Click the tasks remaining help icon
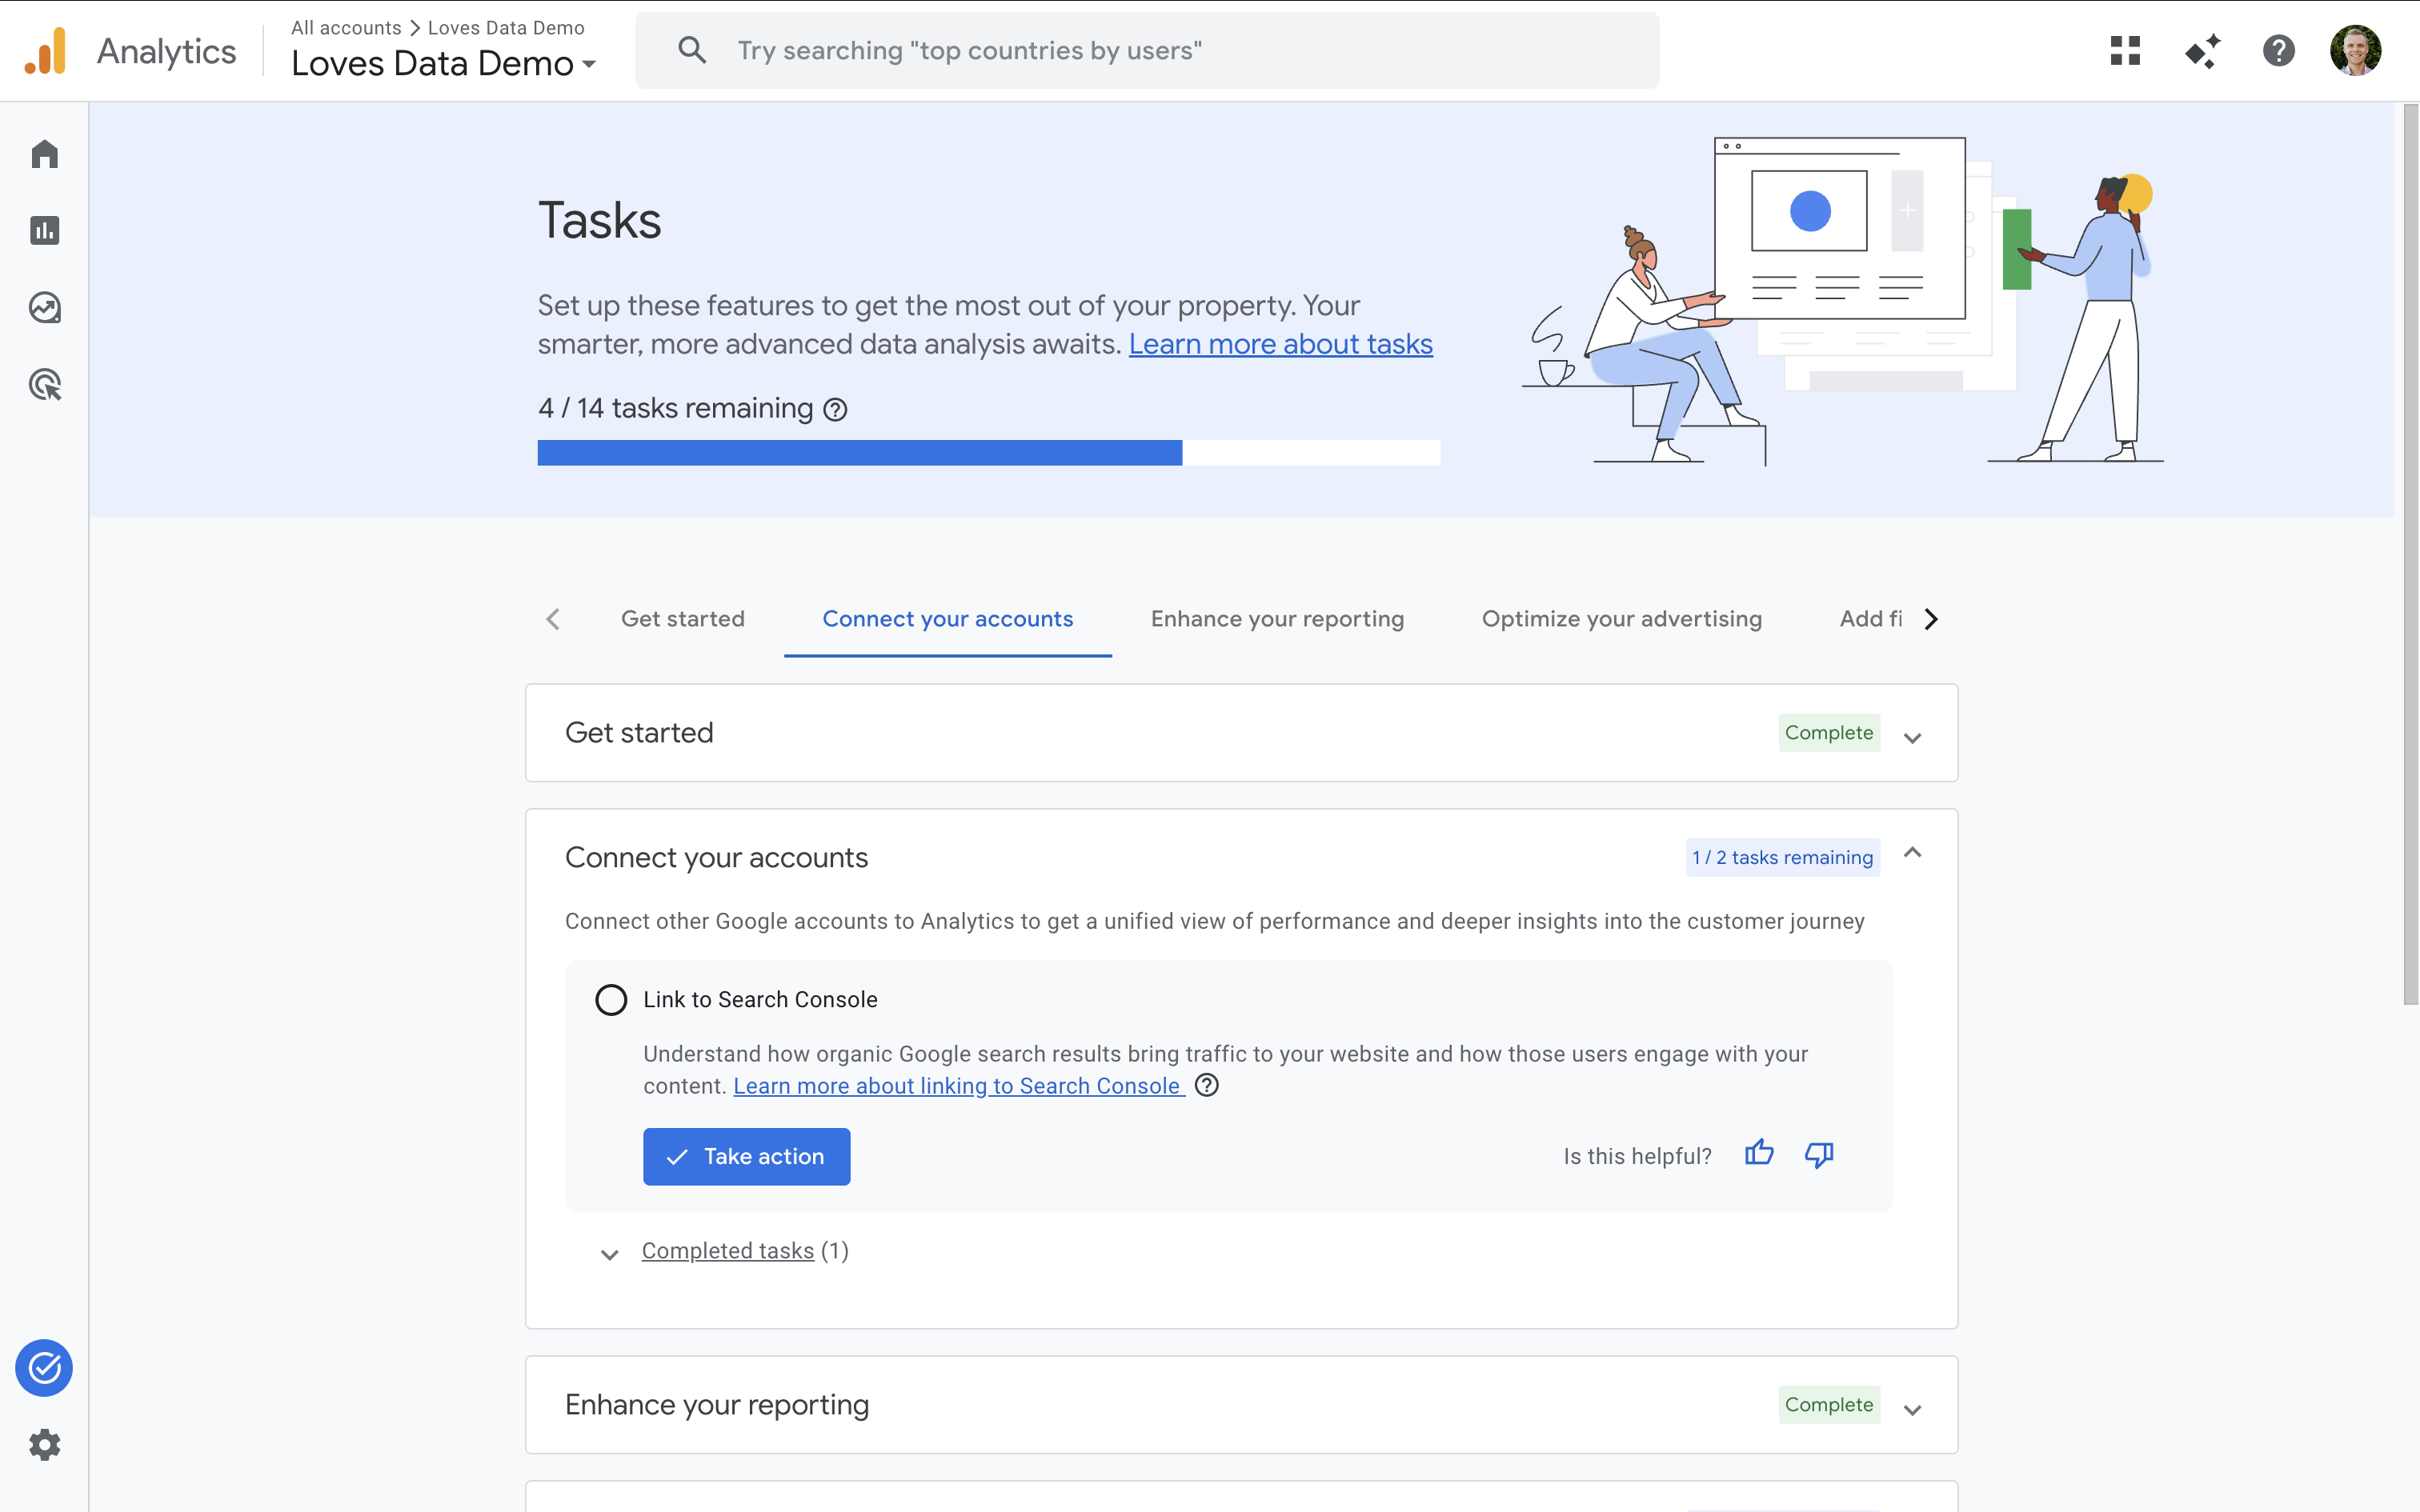 click(x=835, y=409)
